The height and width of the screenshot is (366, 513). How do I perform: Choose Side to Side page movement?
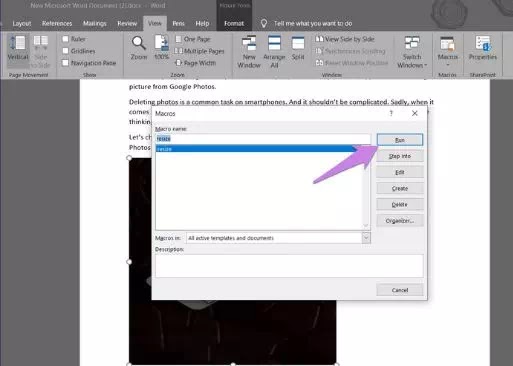[x=41, y=51]
